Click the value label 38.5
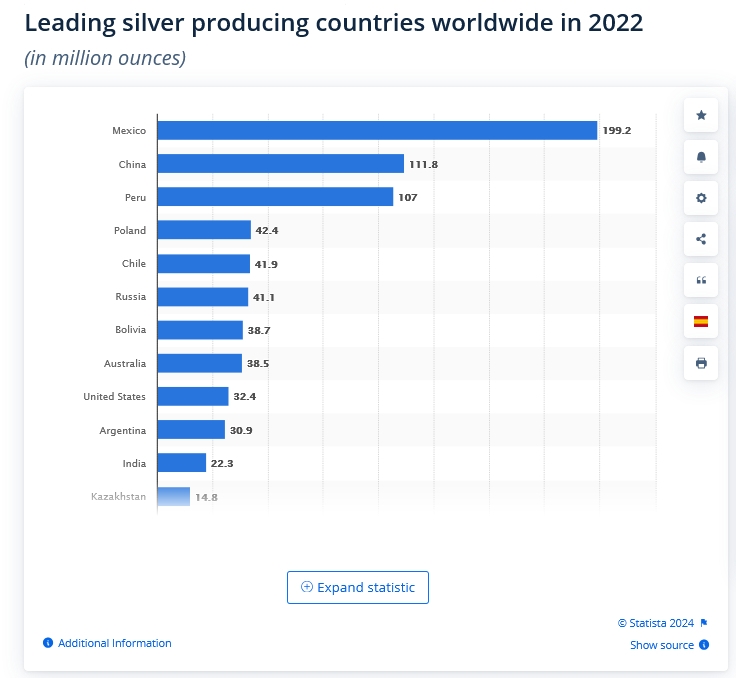 point(258,363)
